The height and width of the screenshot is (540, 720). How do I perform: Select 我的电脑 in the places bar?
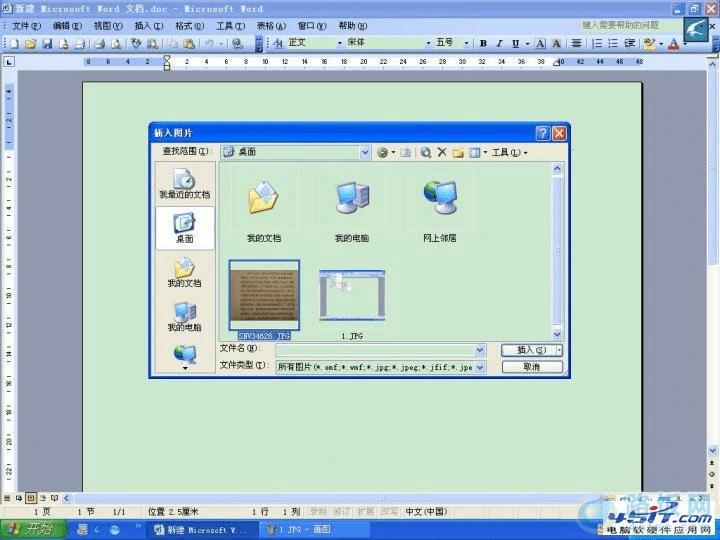tap(185, 317)
